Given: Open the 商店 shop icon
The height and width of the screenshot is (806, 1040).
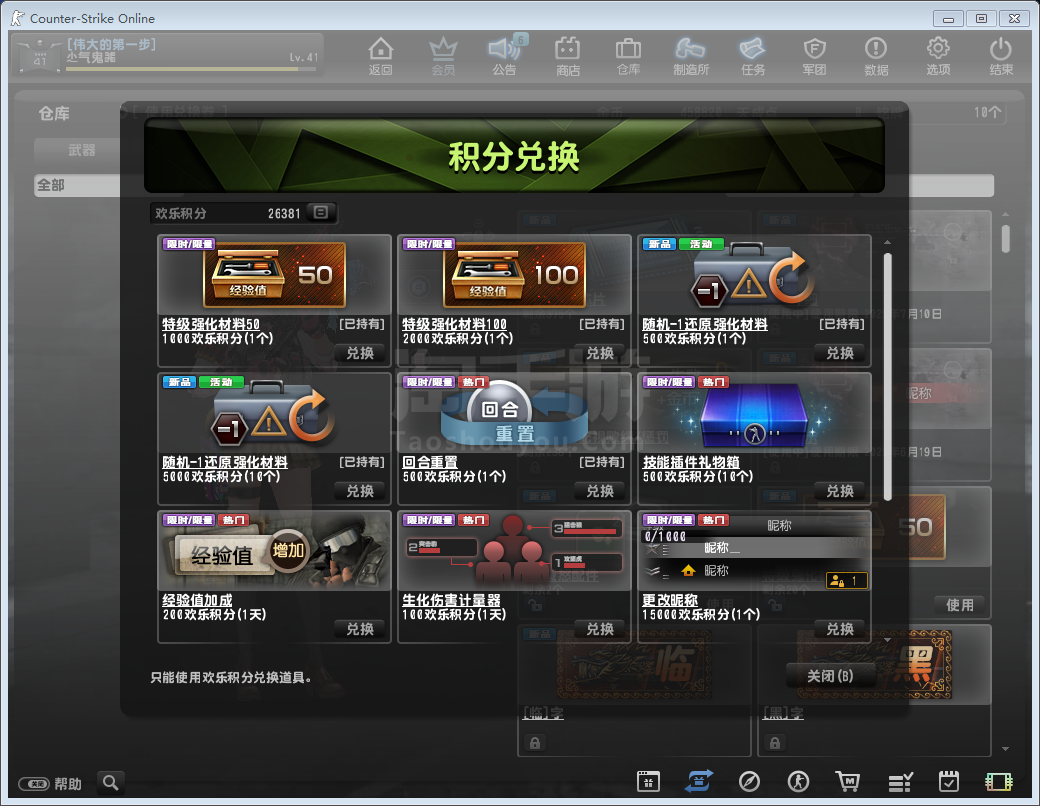Looking at the screenshot, I should pyautogui.click(x=568, y=56).
